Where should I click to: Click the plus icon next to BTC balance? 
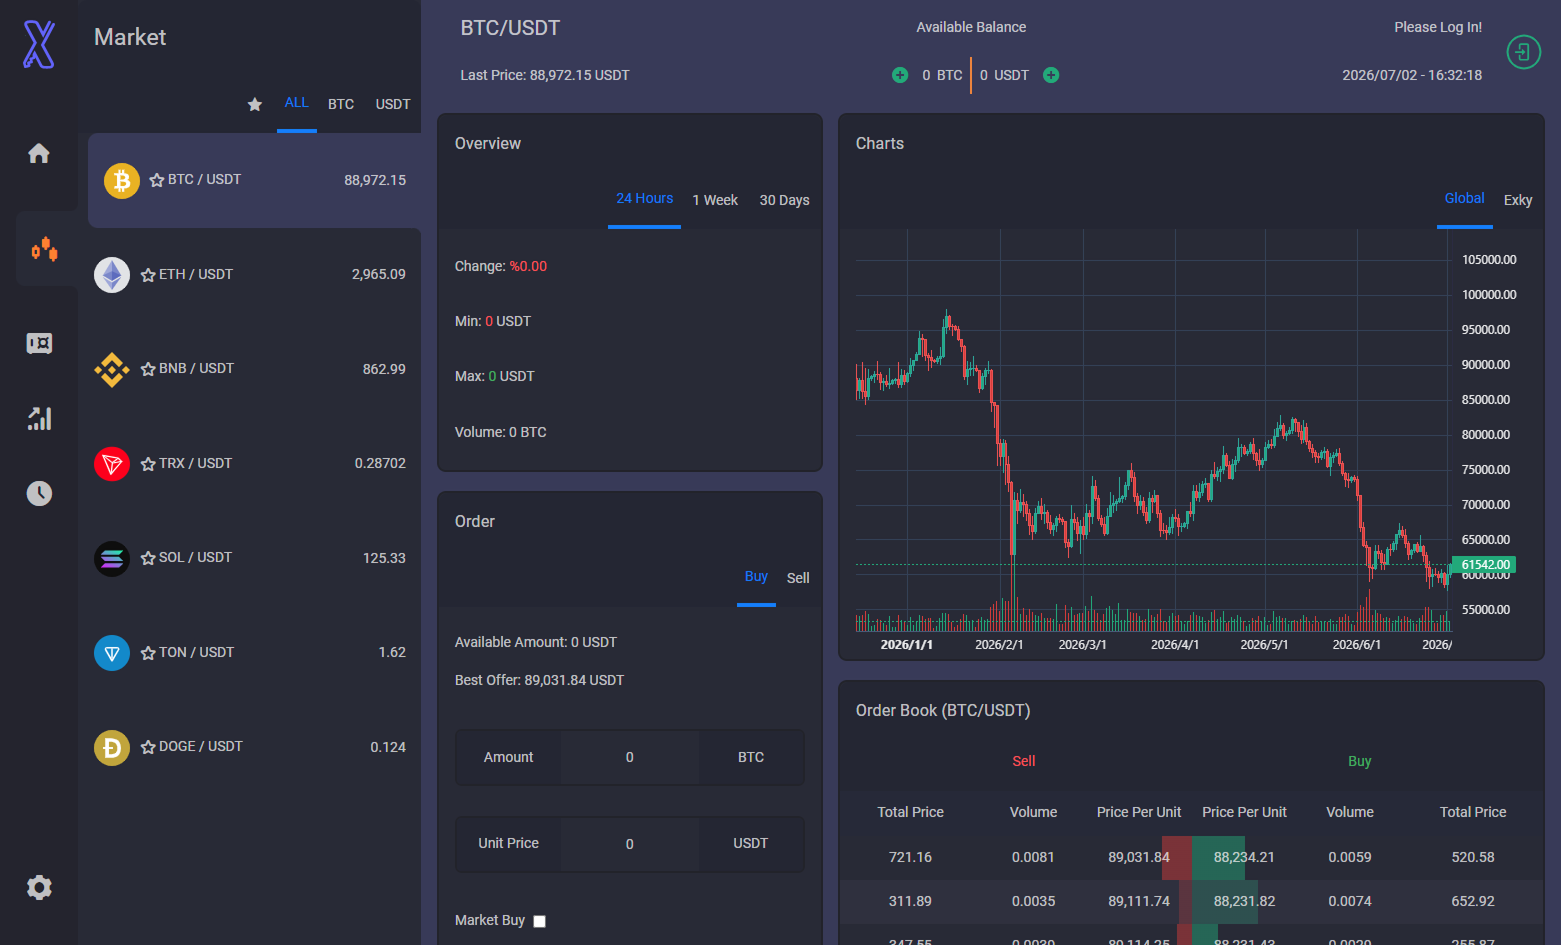point(900,75)
